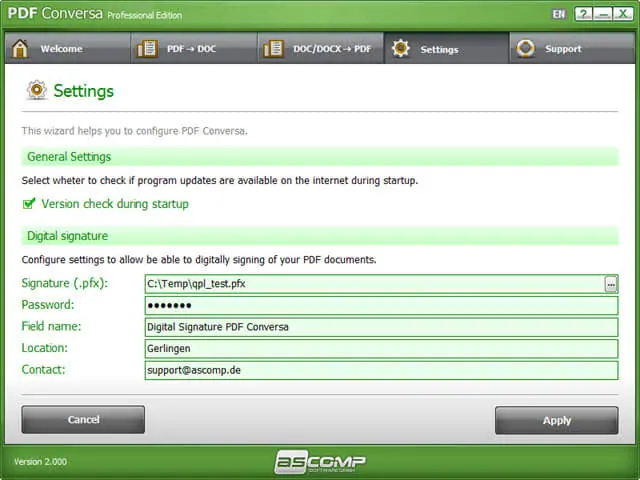Open help with the question mark button

[x=584, y=14]
